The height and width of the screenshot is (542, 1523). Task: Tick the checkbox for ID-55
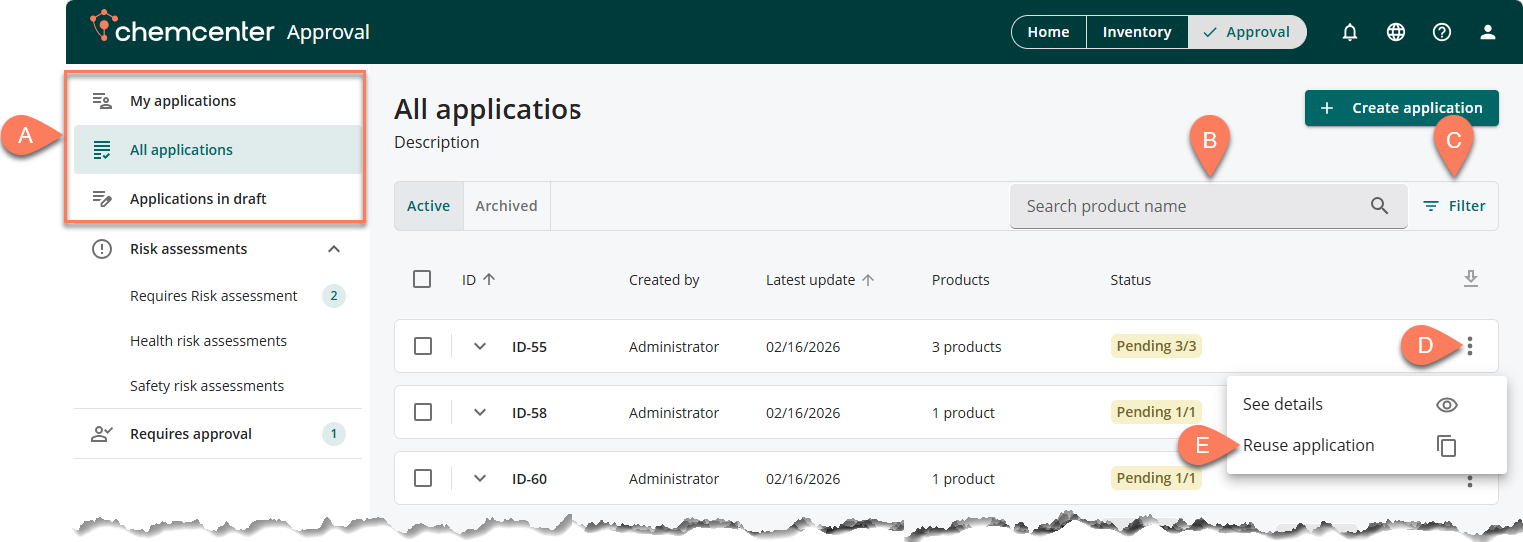(x=423, y=346)
